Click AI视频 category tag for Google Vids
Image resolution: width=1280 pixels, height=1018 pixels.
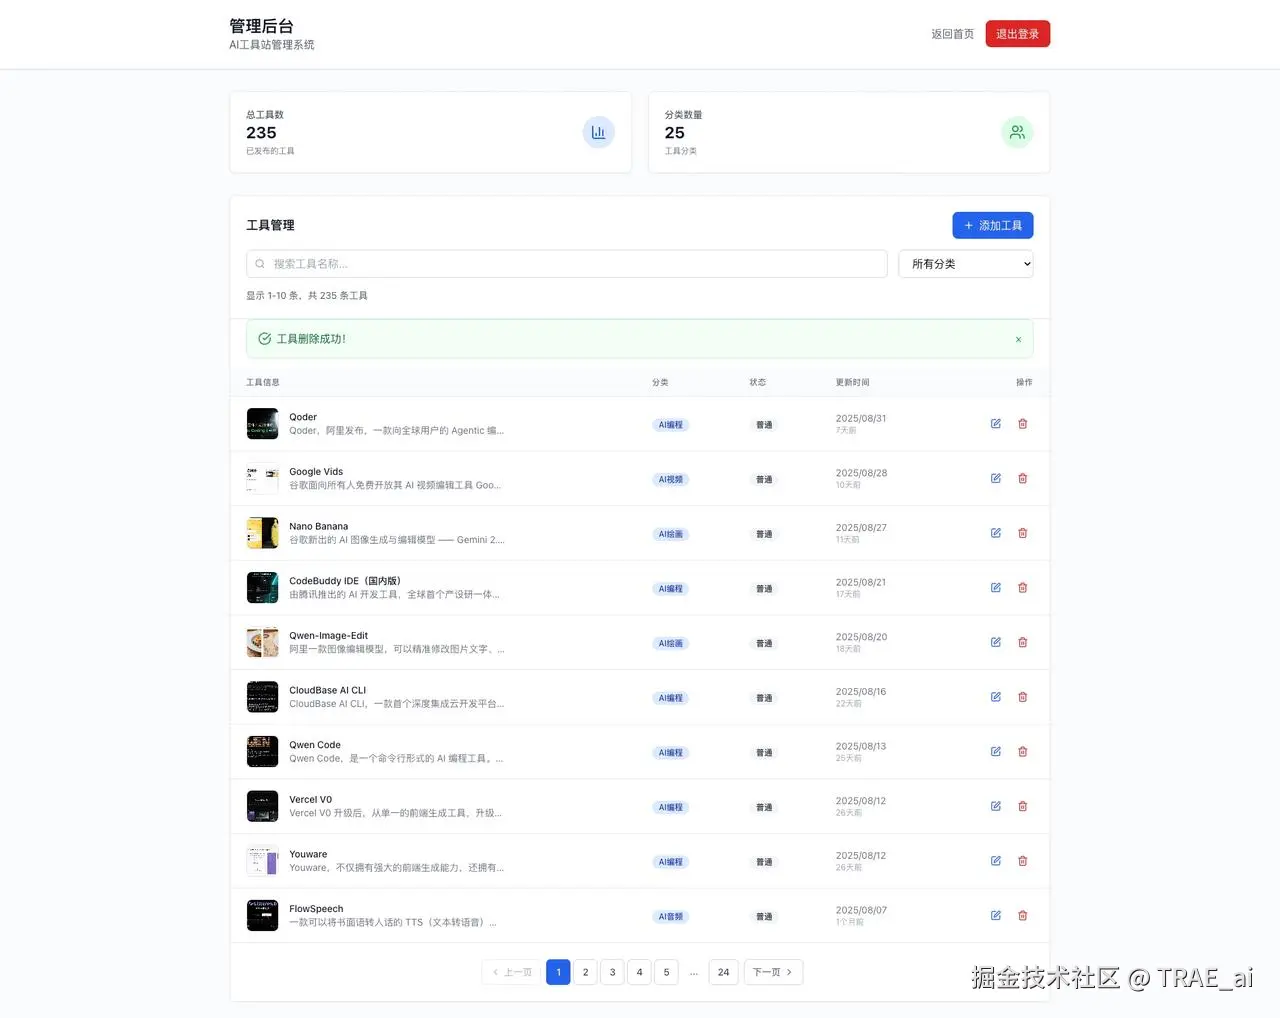671,480
